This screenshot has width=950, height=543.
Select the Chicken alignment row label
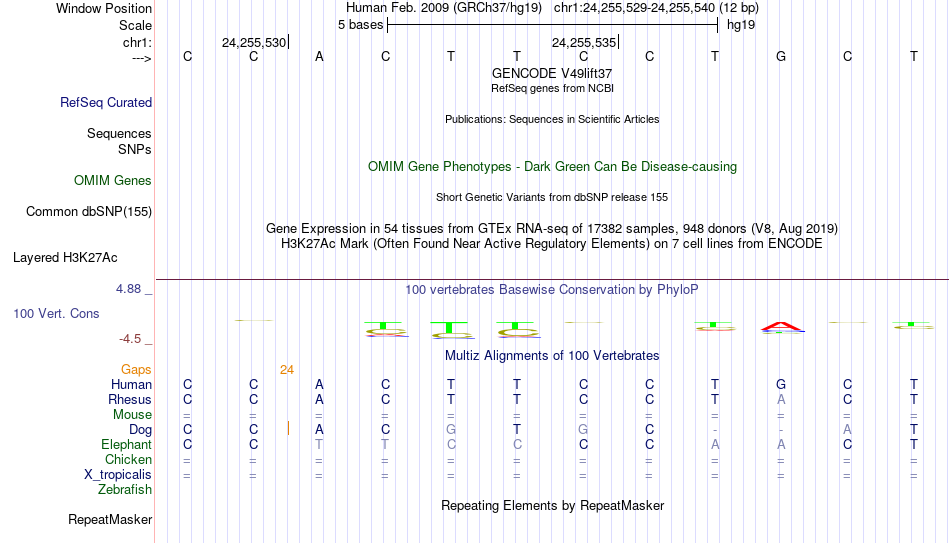(128, 459)
